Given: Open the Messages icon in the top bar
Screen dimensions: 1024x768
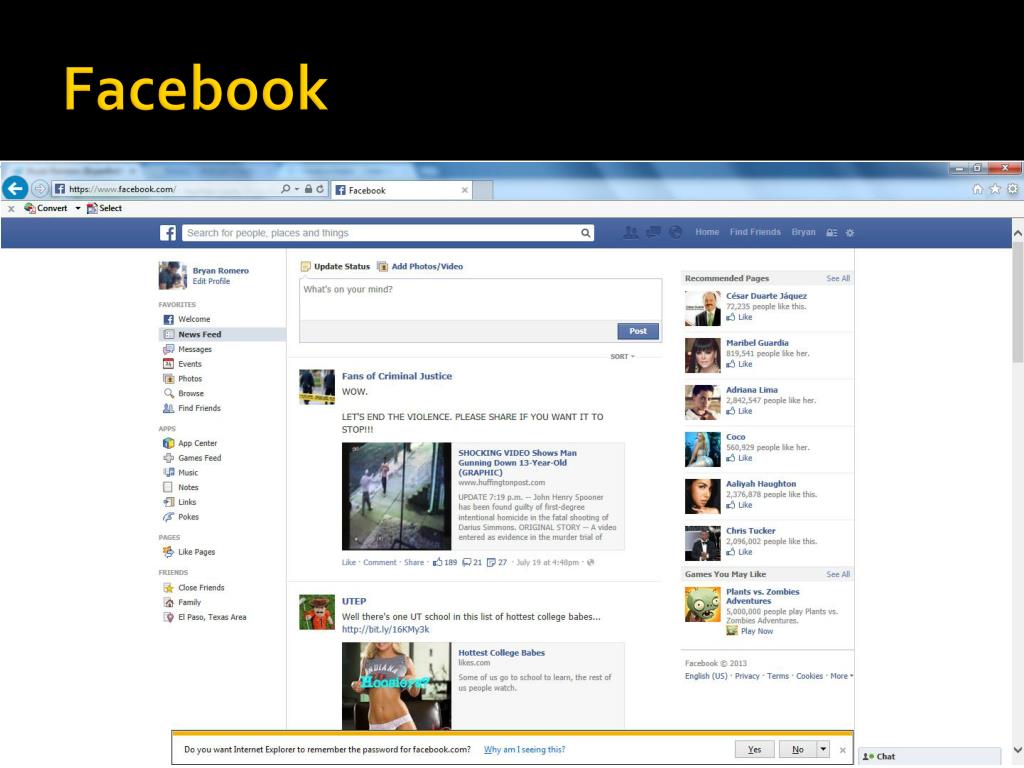Looking at the screenshot, I should pyautogui.click(x=653, y=232).
